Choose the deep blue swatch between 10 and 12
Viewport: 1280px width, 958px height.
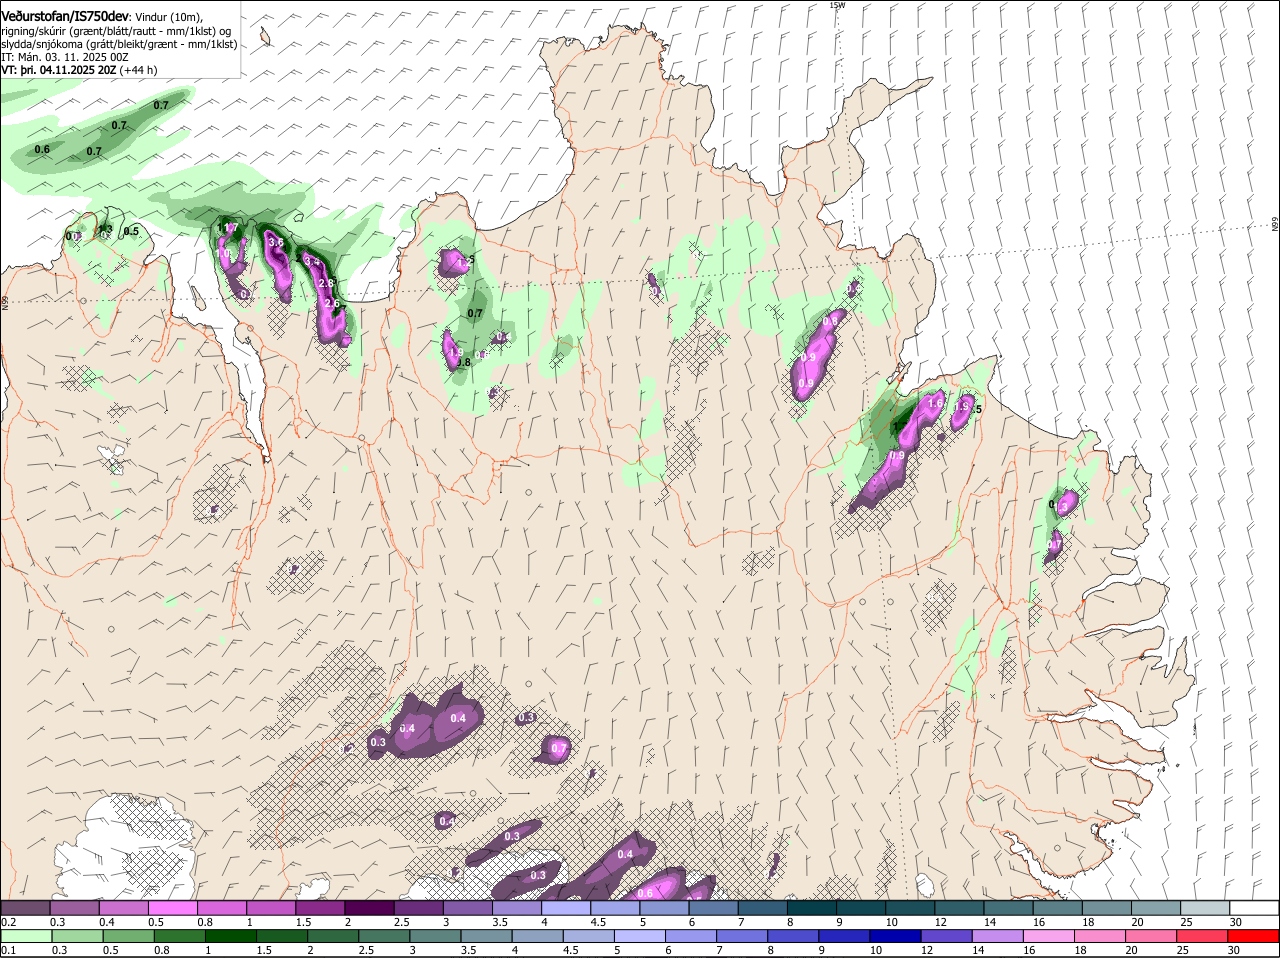coord(898,936)
